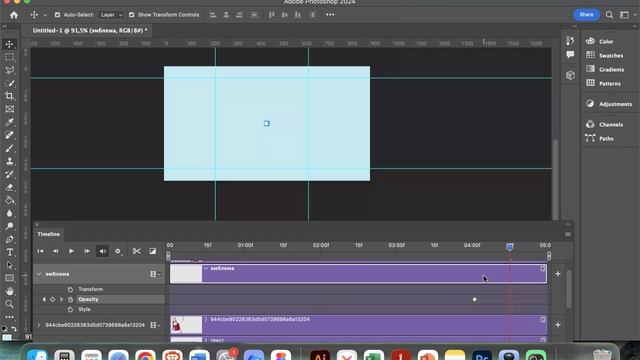Open the Timeline panel flyout menu
The height and width of the screenshot is (360, 640).
coord(568,234)
